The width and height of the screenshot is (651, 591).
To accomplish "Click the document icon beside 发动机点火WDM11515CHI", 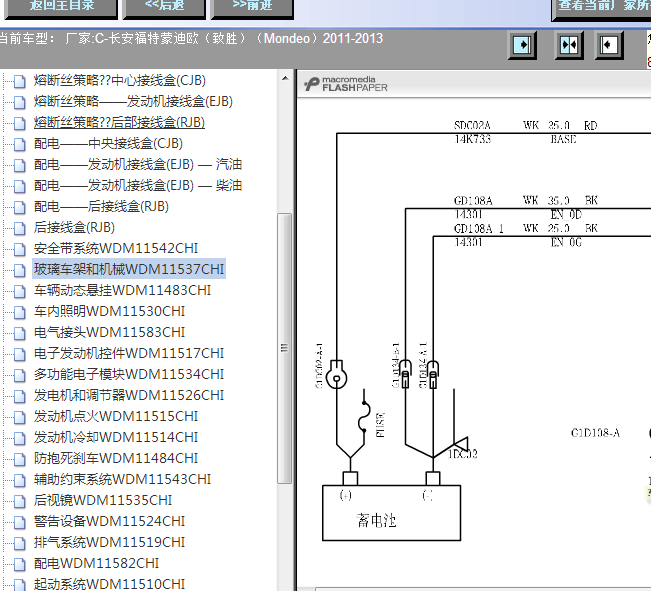I will 19,417.
